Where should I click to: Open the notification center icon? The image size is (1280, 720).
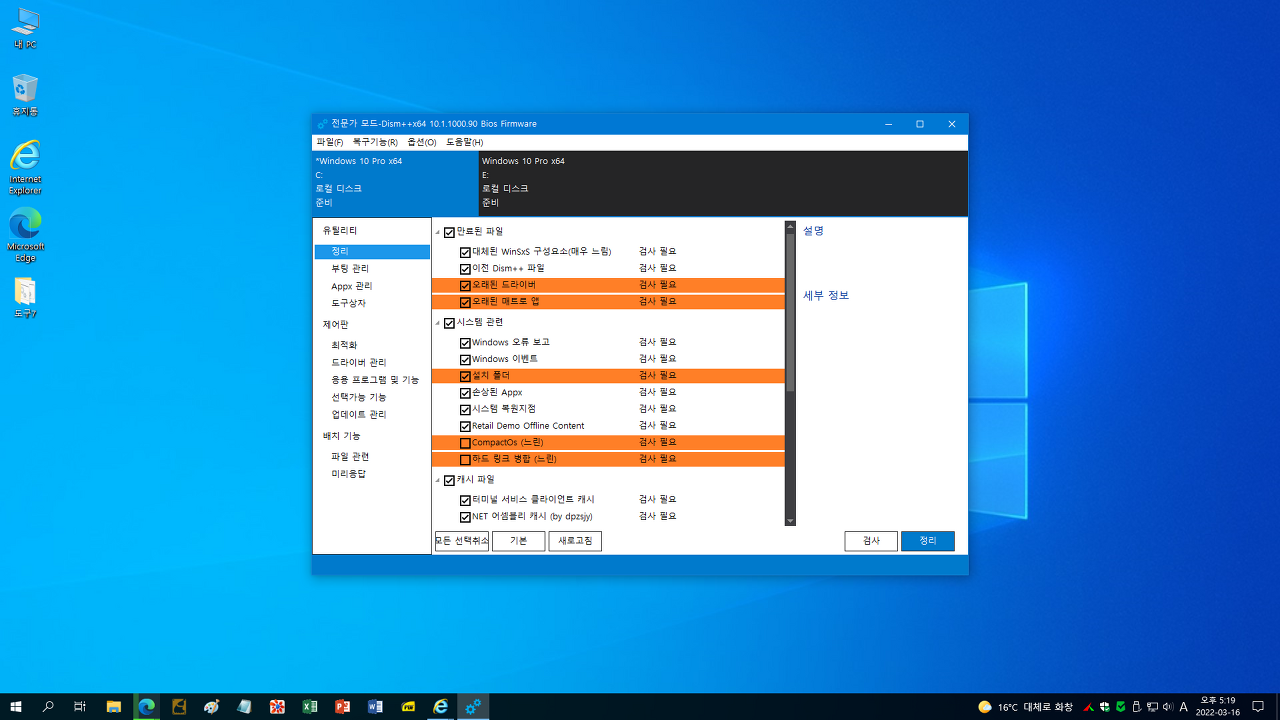tap(1258, 706)
